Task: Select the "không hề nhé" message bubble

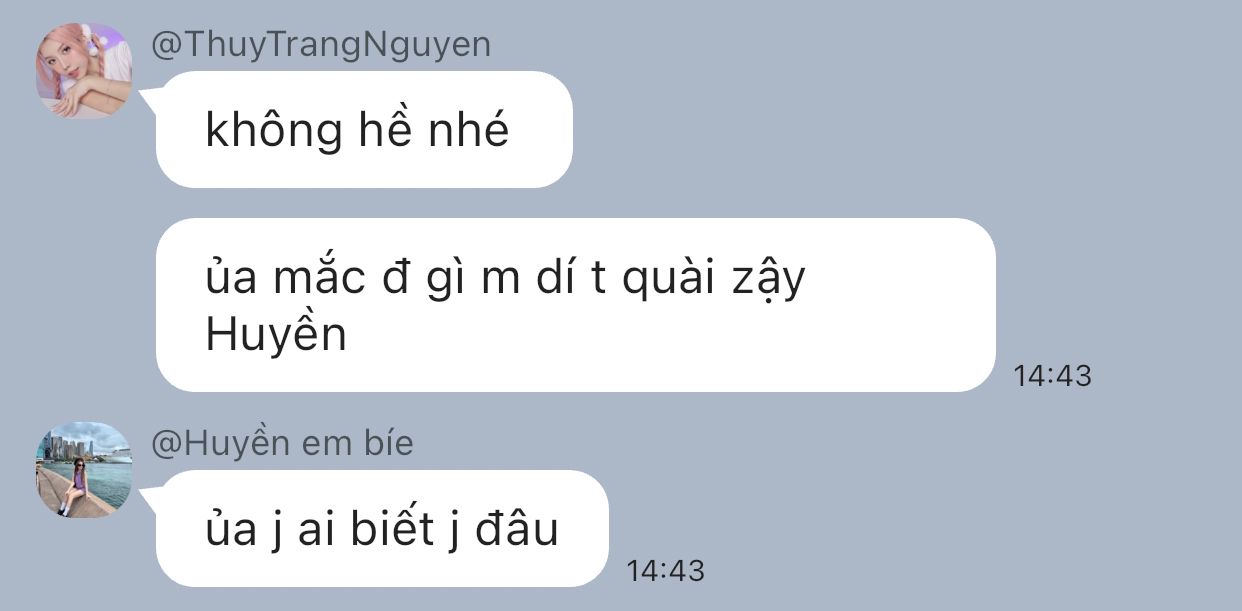Action: [364, 129]
